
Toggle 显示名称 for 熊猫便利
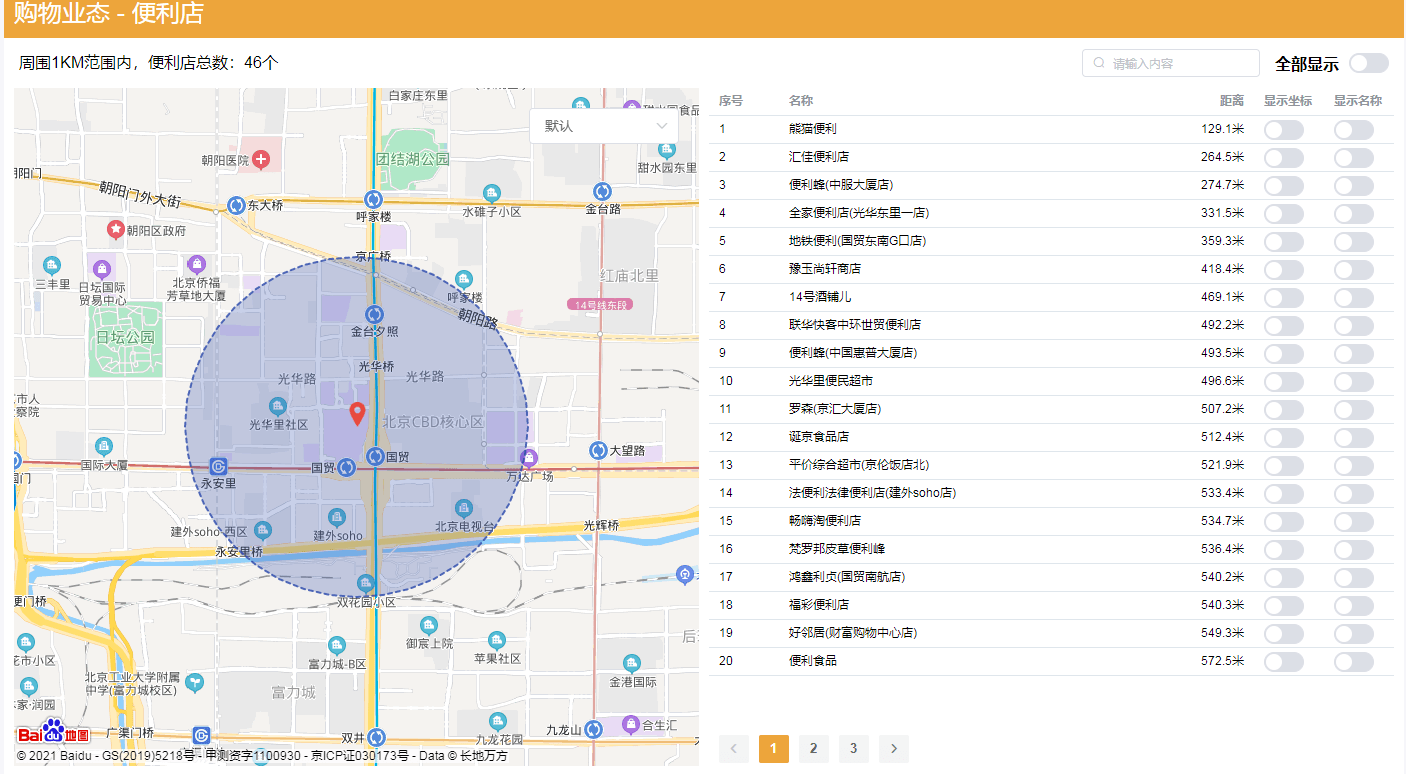coord(1354,130)
